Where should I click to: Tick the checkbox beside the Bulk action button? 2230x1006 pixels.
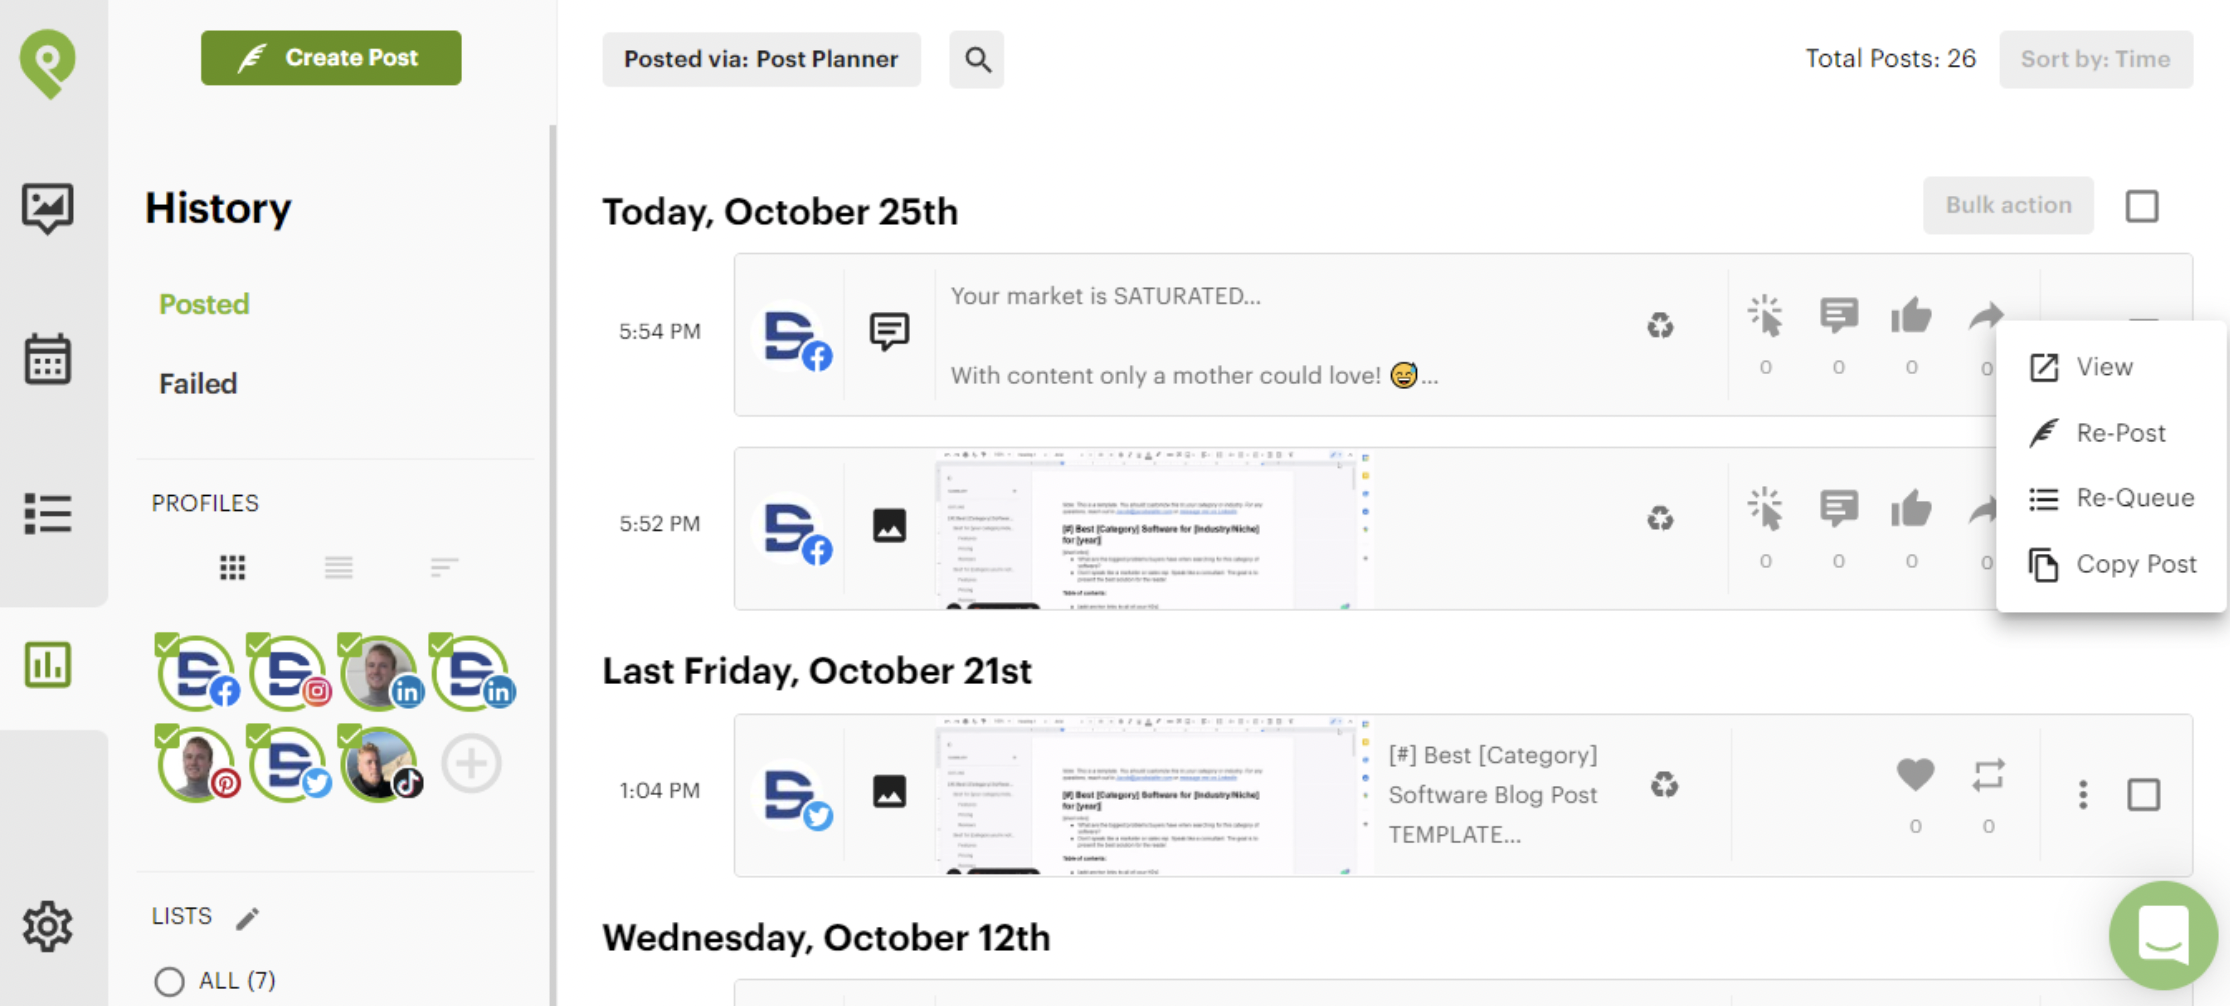(2142, 205)
